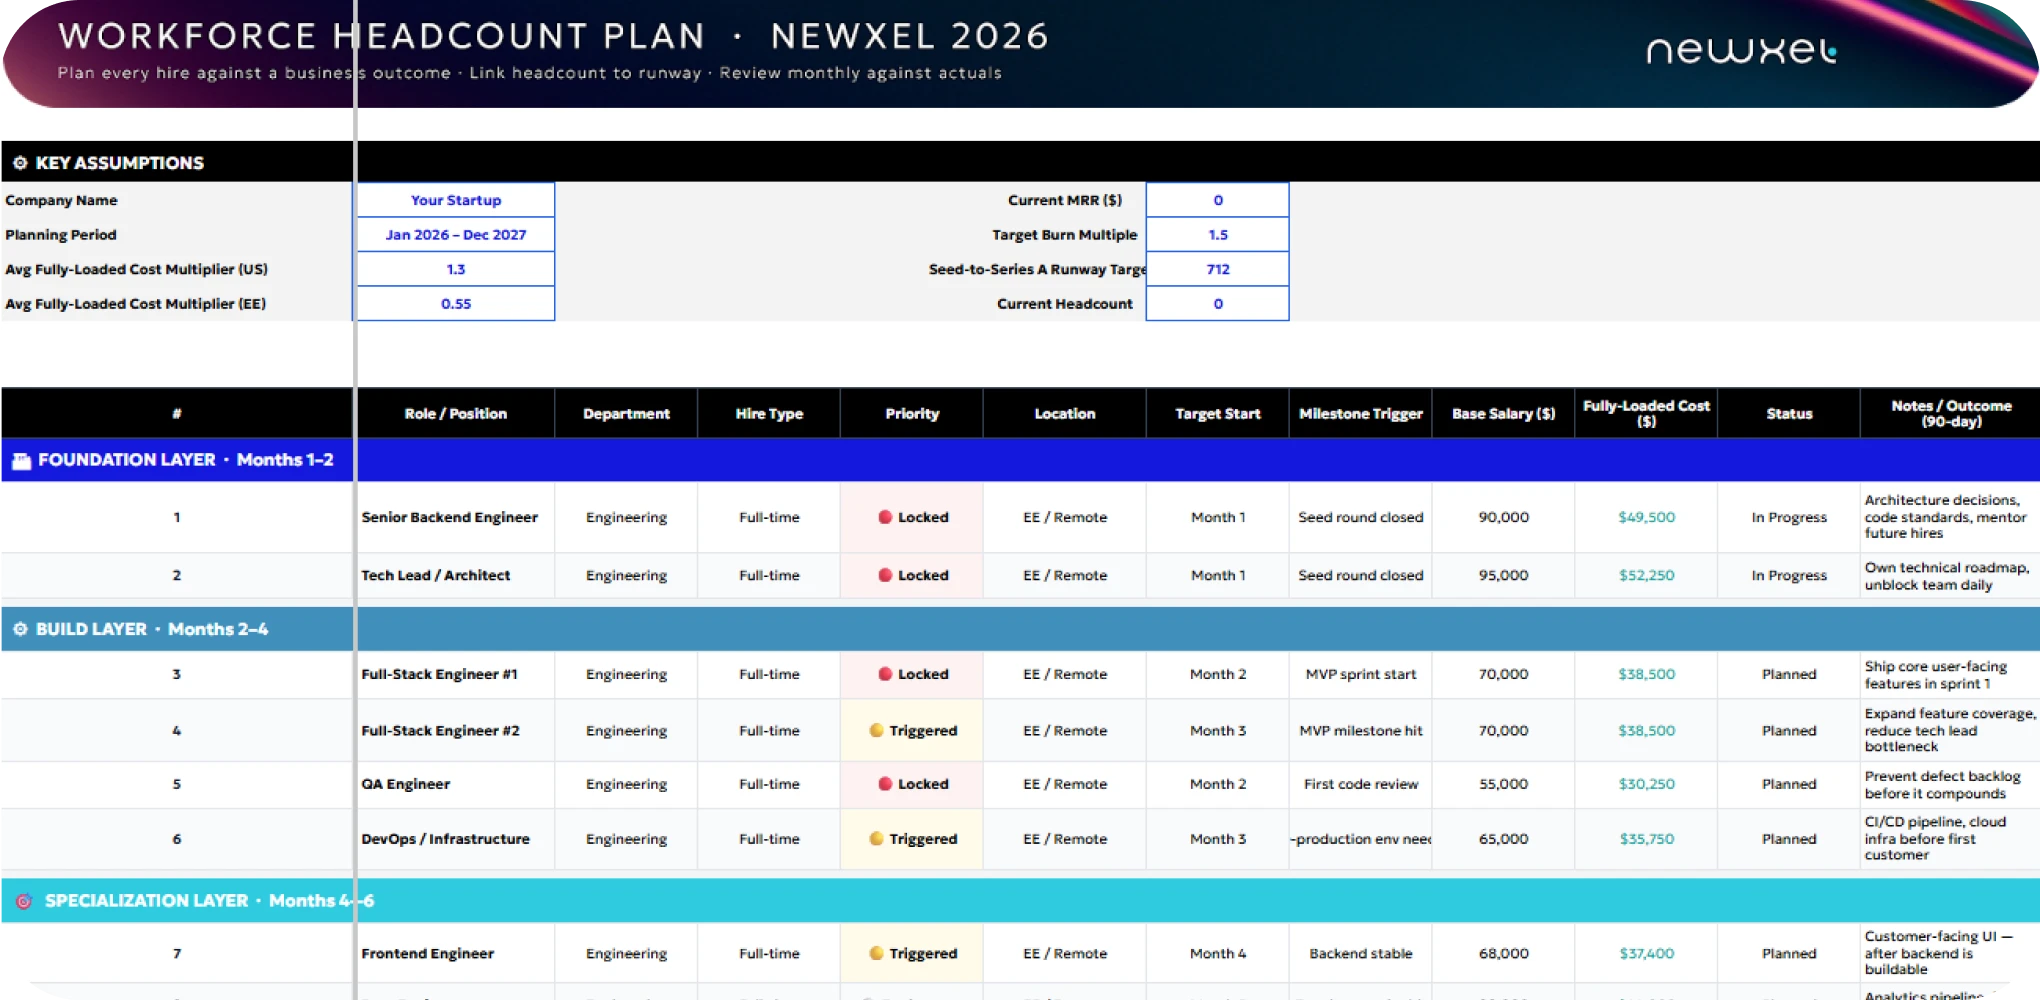Click the 'MVP sprint start' milestone cell
Screen dimensions: 2040x1000
(1361, 674)
